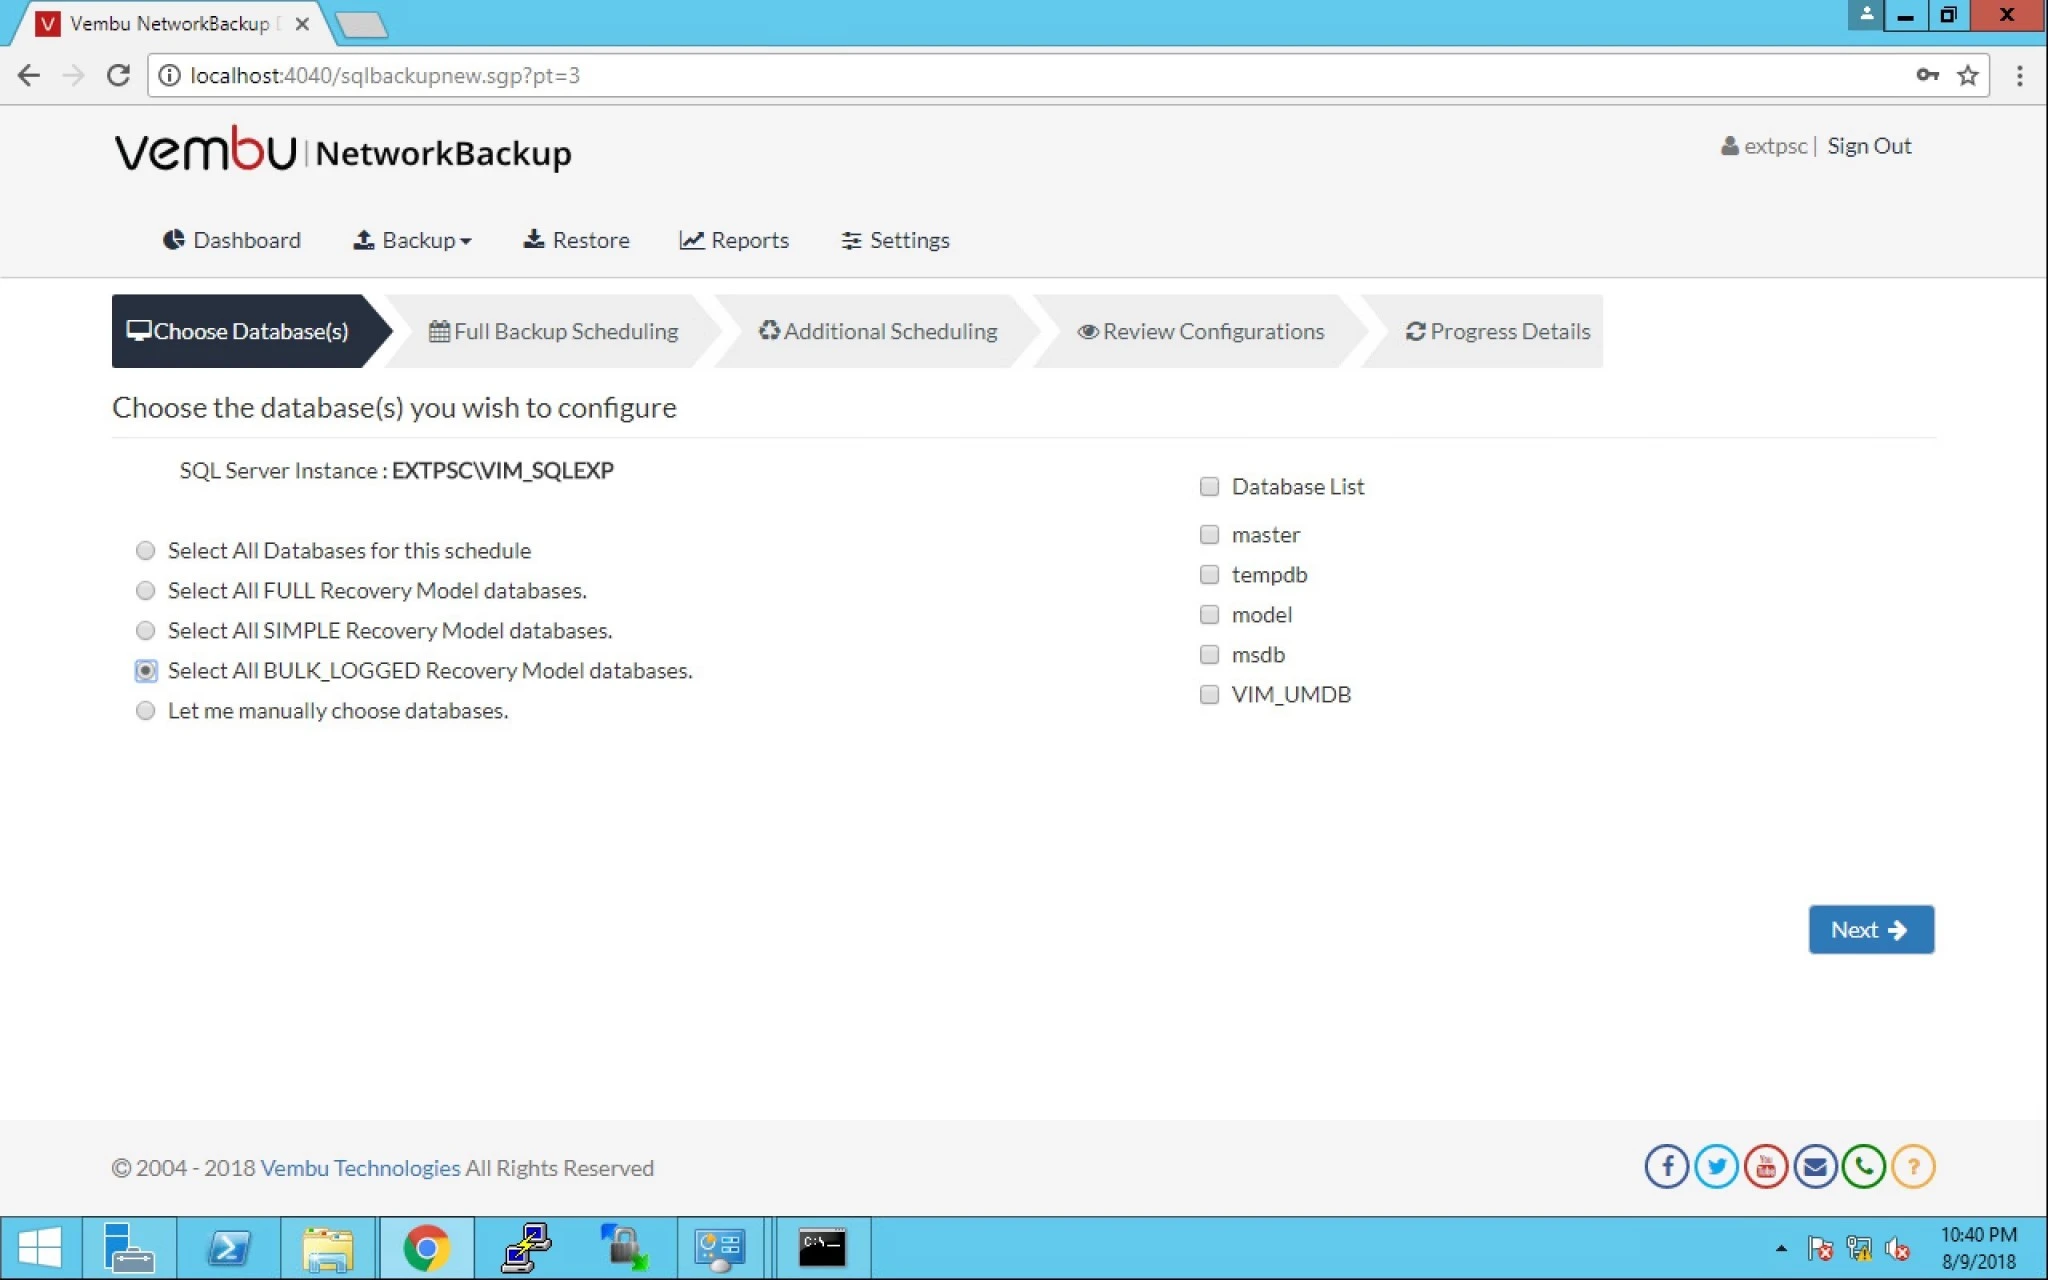Click the Next button

coord(1871,929)
